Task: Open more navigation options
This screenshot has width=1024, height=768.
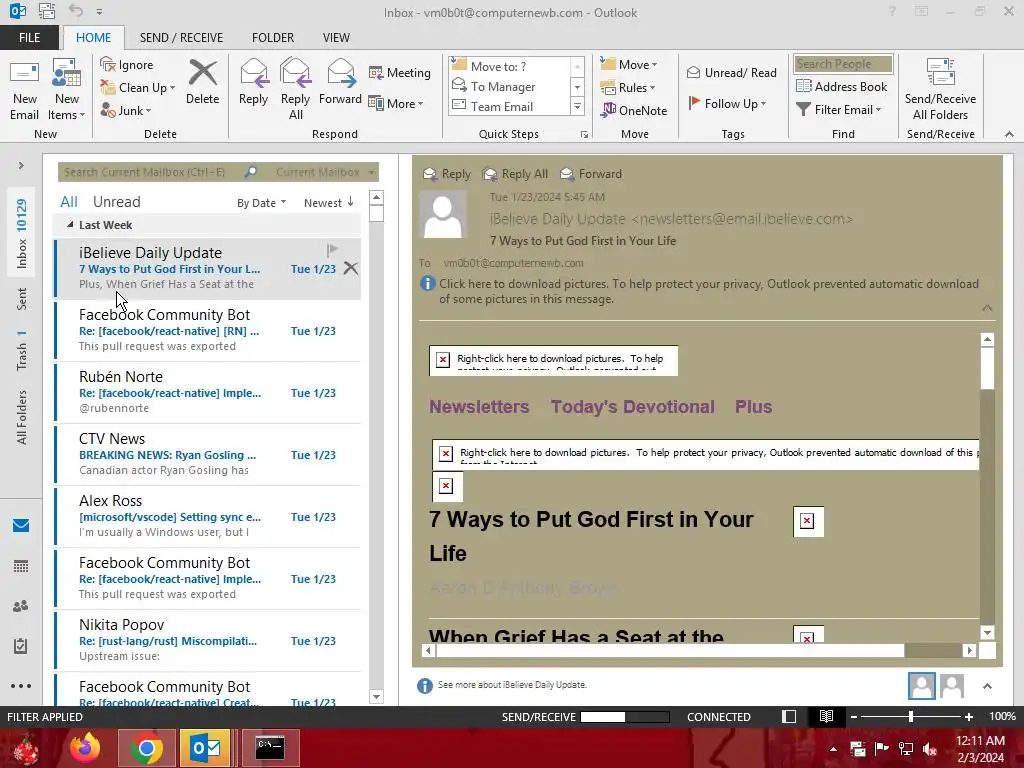Action: [x=21, y=686]
